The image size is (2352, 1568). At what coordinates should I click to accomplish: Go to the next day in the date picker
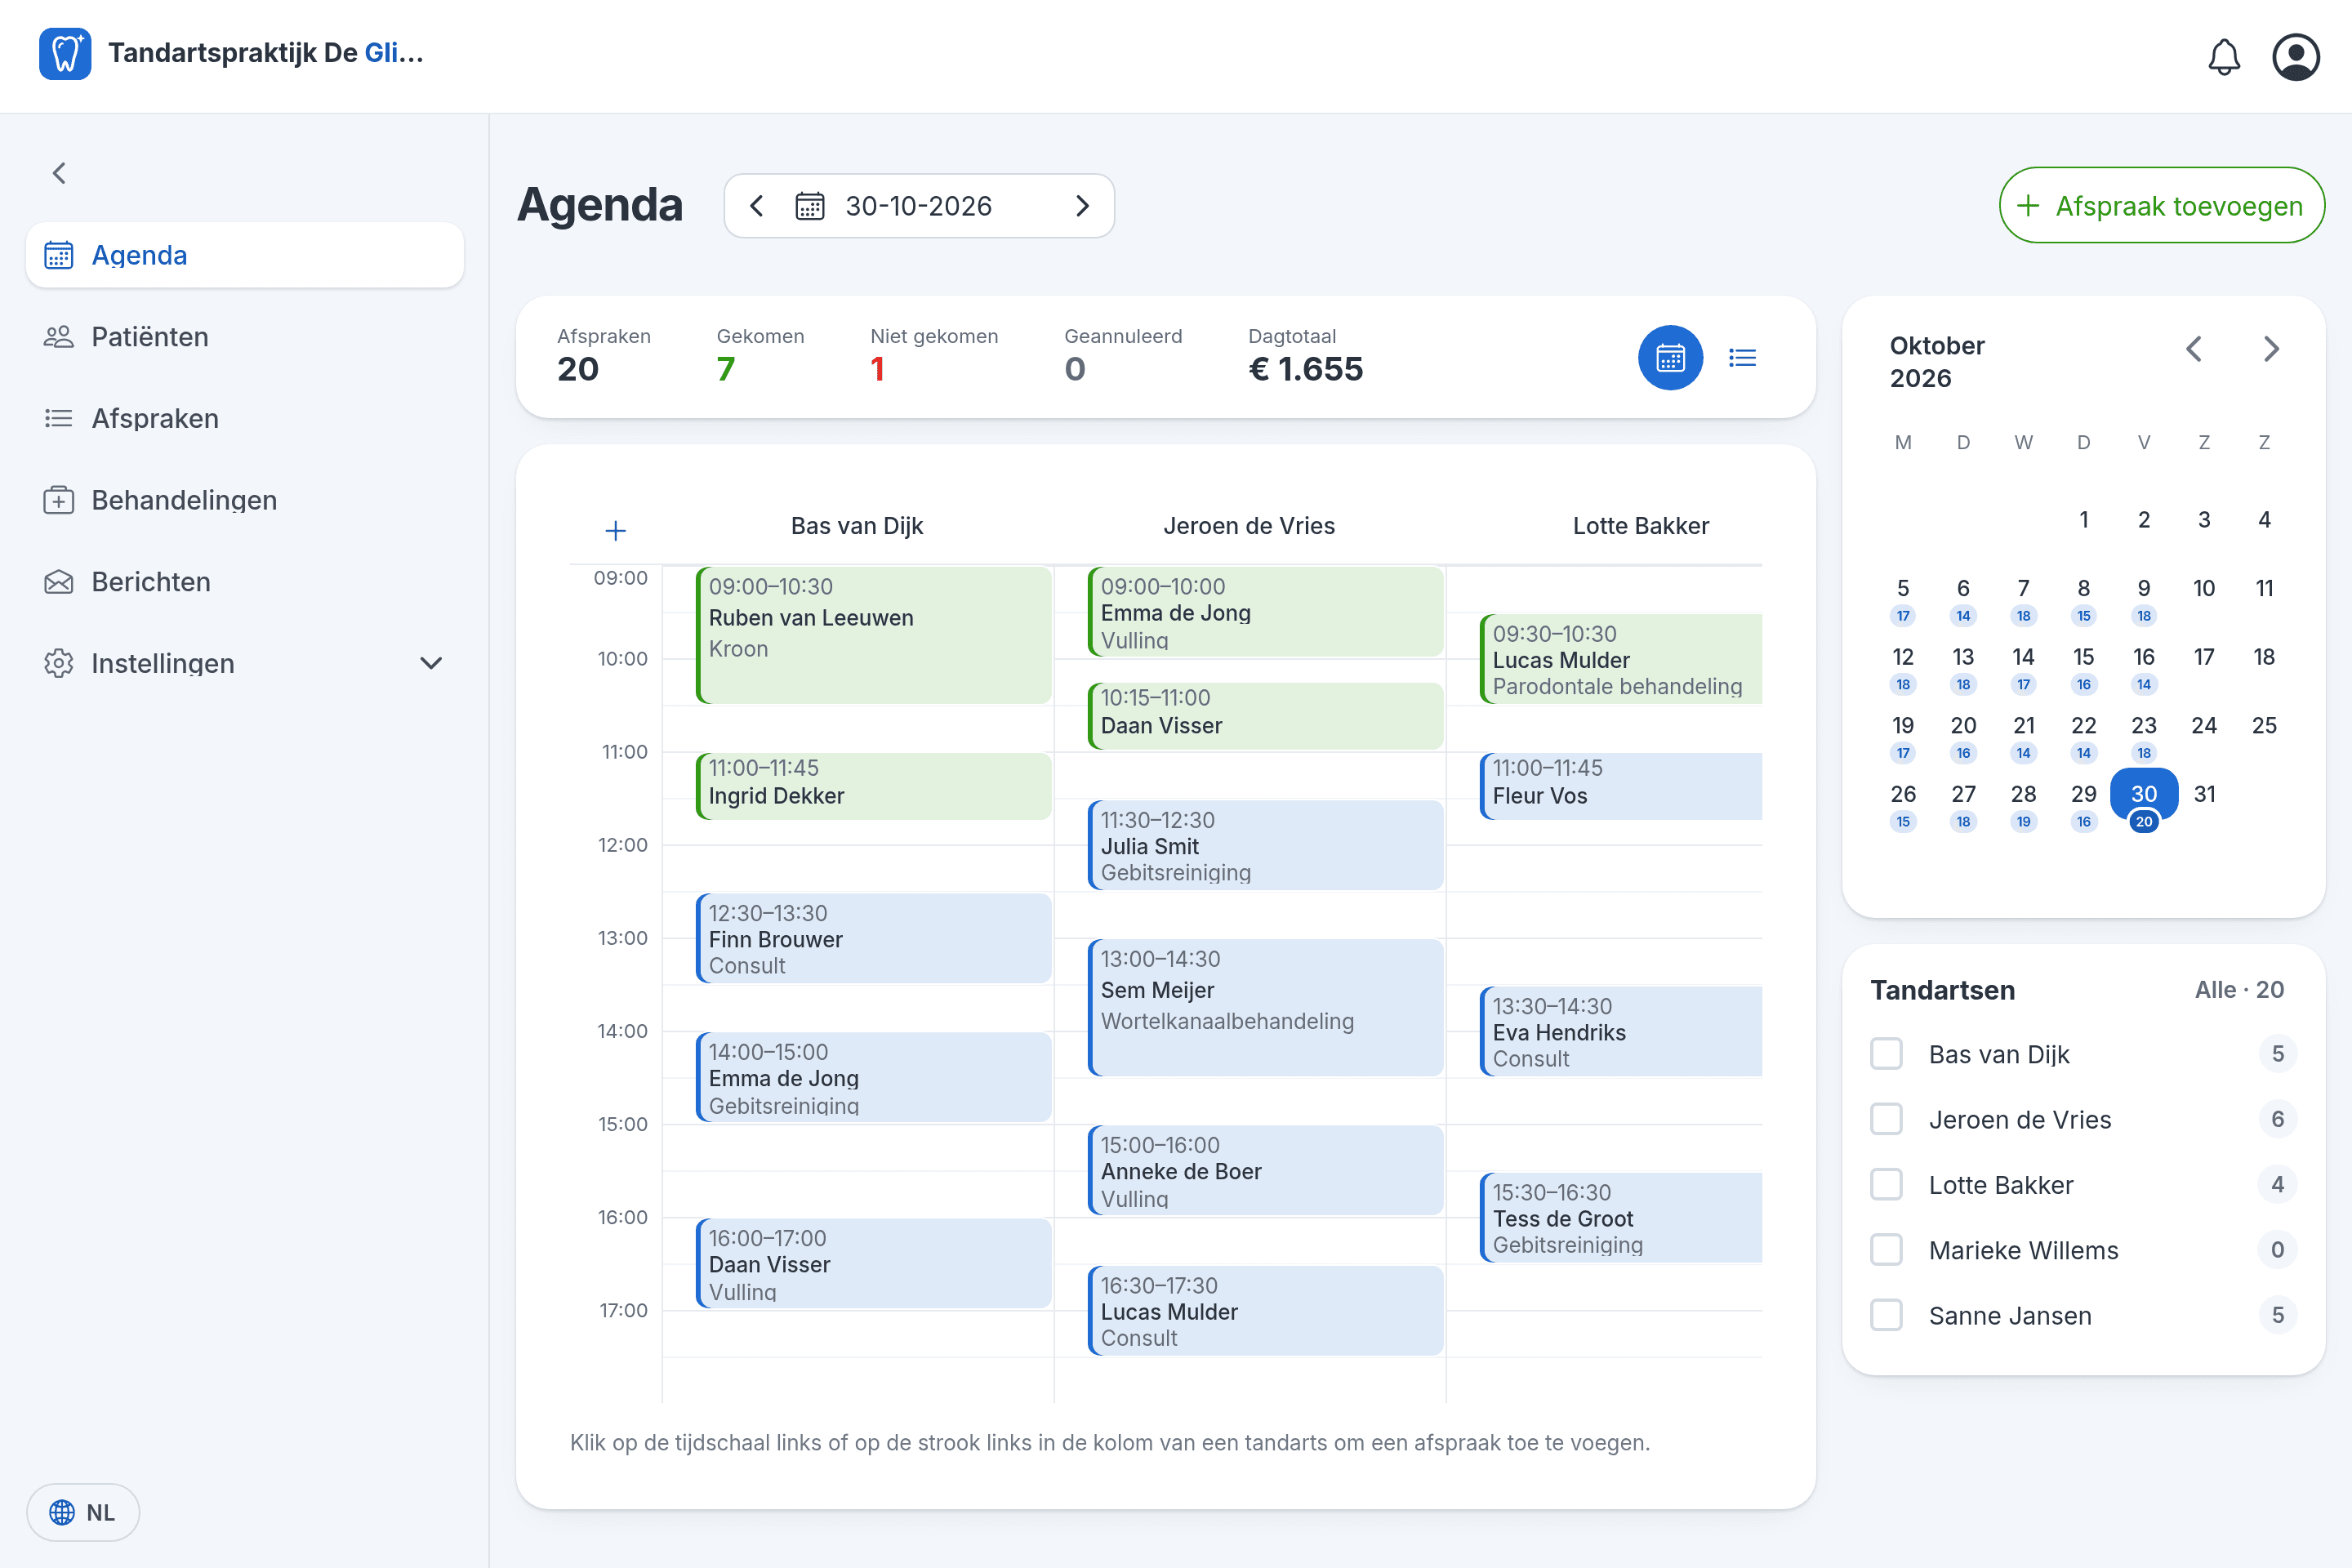[x=1082, y=206]
